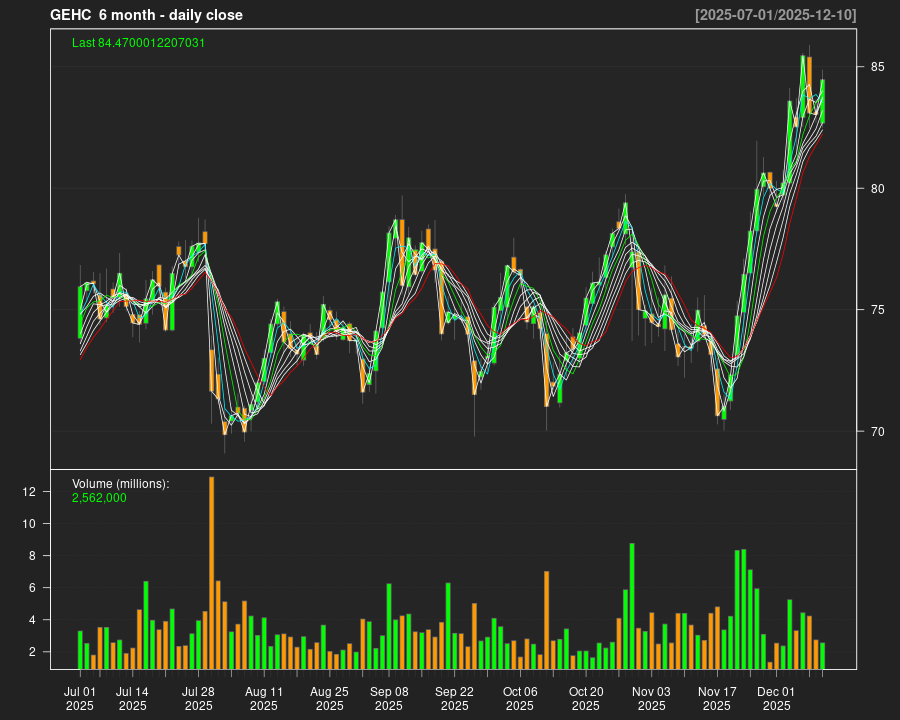
Task: Click the 70 price axis label
Action: pyautogui.click(x=876, y=432)
